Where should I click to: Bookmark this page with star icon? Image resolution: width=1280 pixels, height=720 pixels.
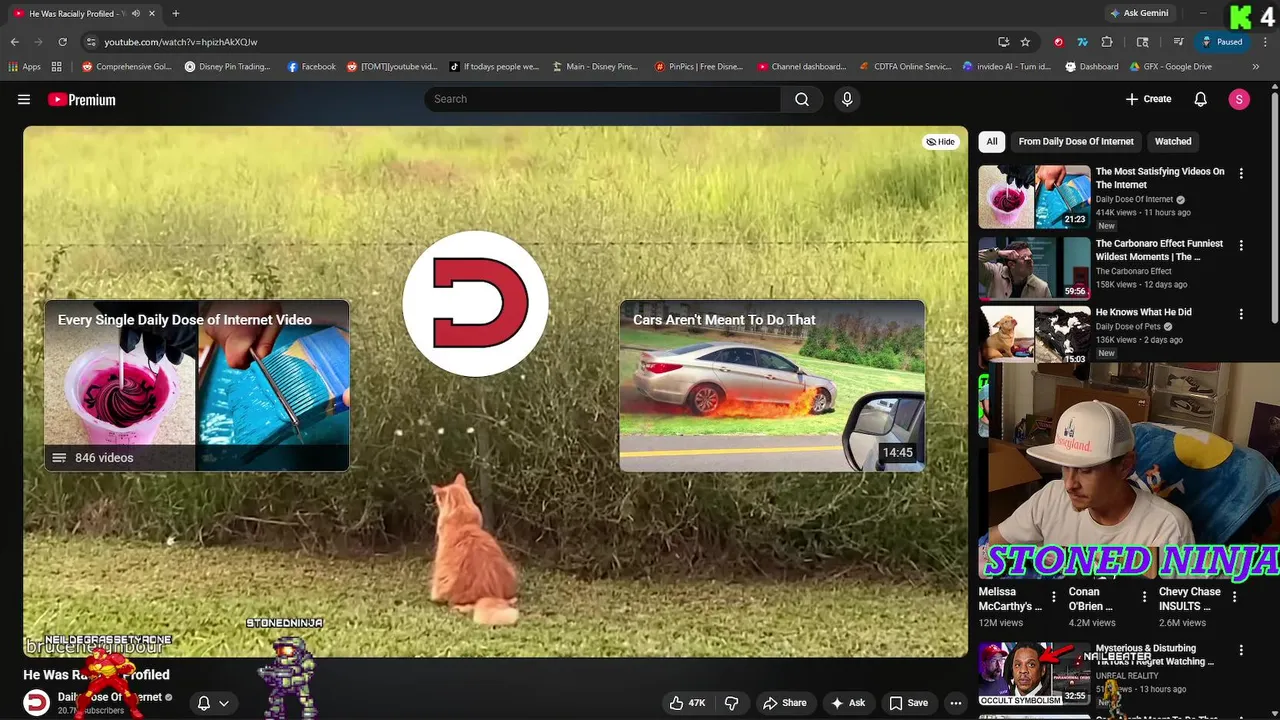[1025, 42]
